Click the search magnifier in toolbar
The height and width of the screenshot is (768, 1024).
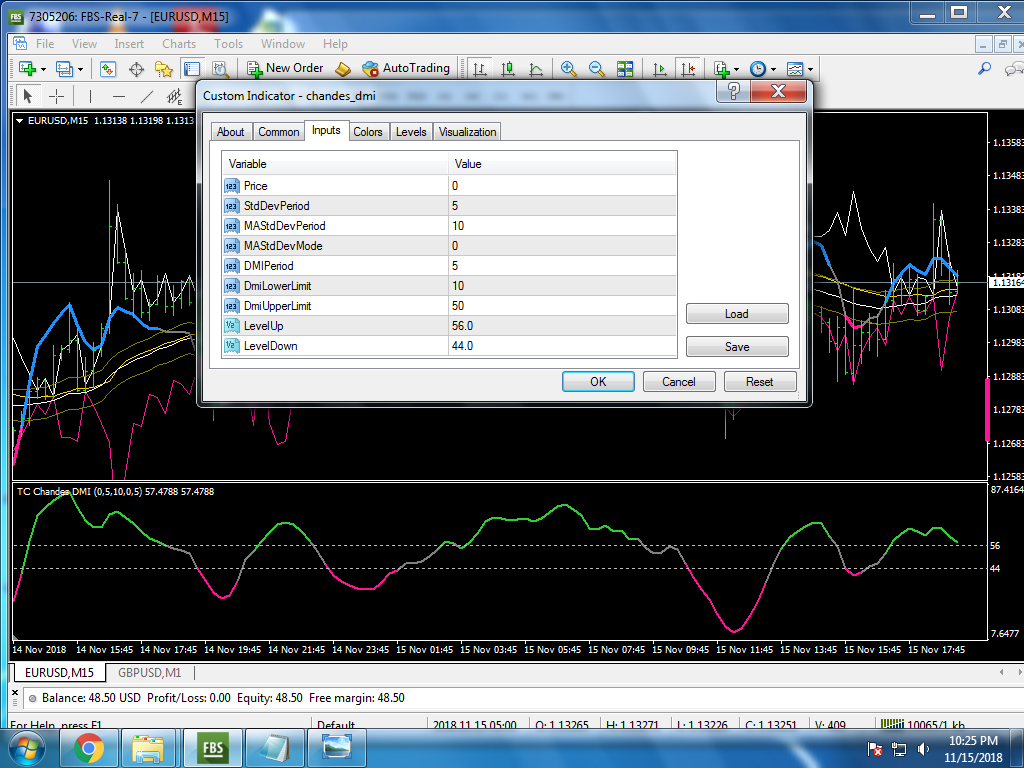pos(984,69)
